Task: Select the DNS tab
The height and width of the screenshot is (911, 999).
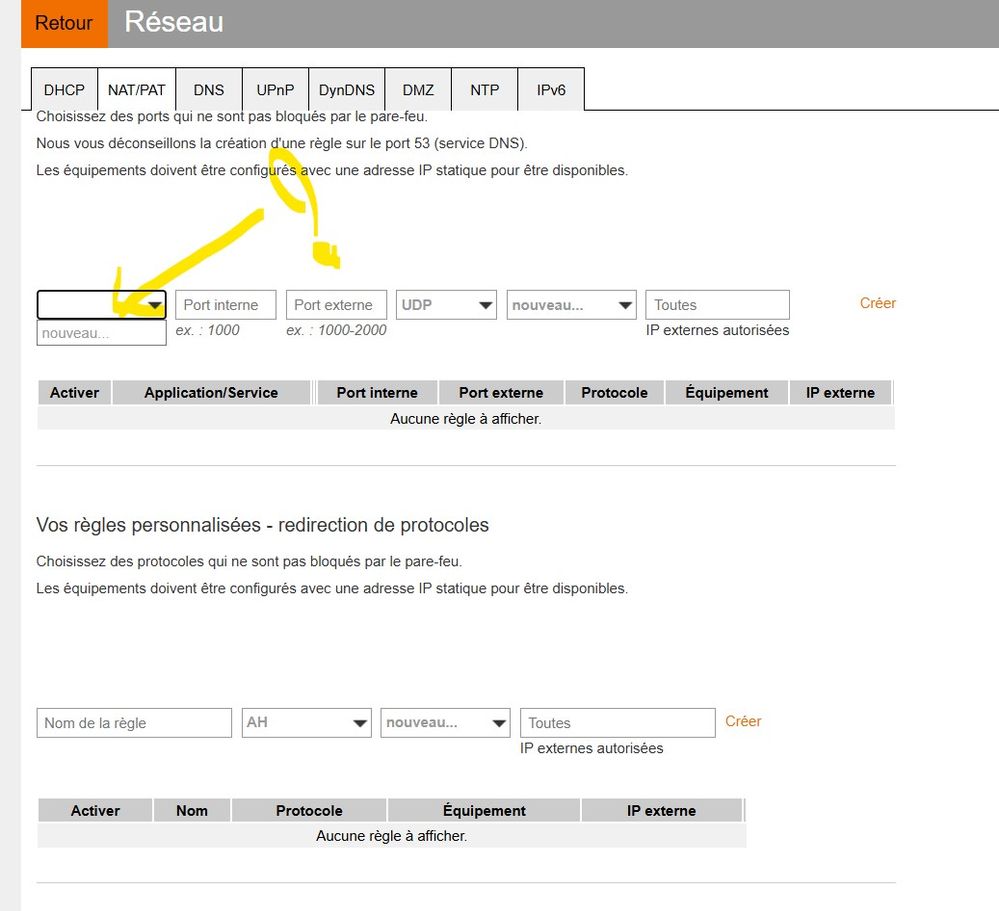Action: [x=209, y=90]
